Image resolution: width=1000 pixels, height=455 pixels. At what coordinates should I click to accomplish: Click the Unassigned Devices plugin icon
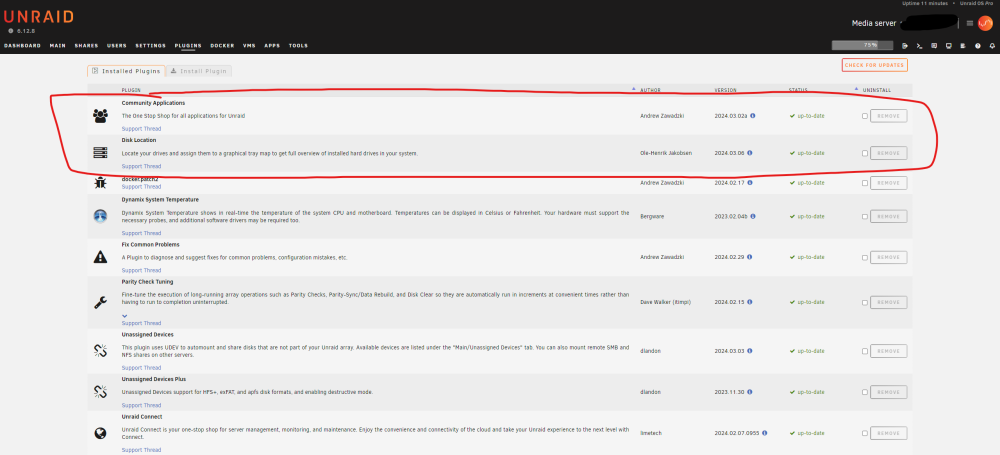pos(100,350)
